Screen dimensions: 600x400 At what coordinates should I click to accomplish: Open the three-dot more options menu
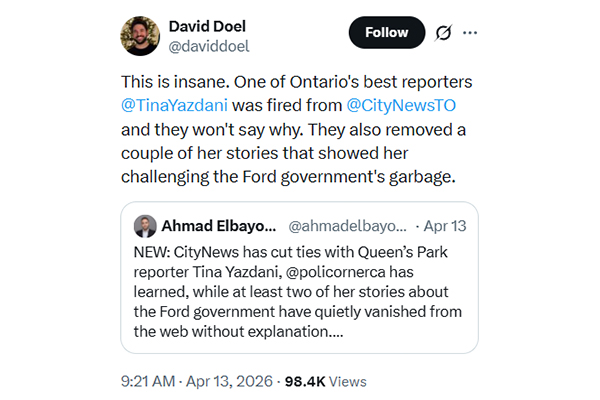(470, 33)
